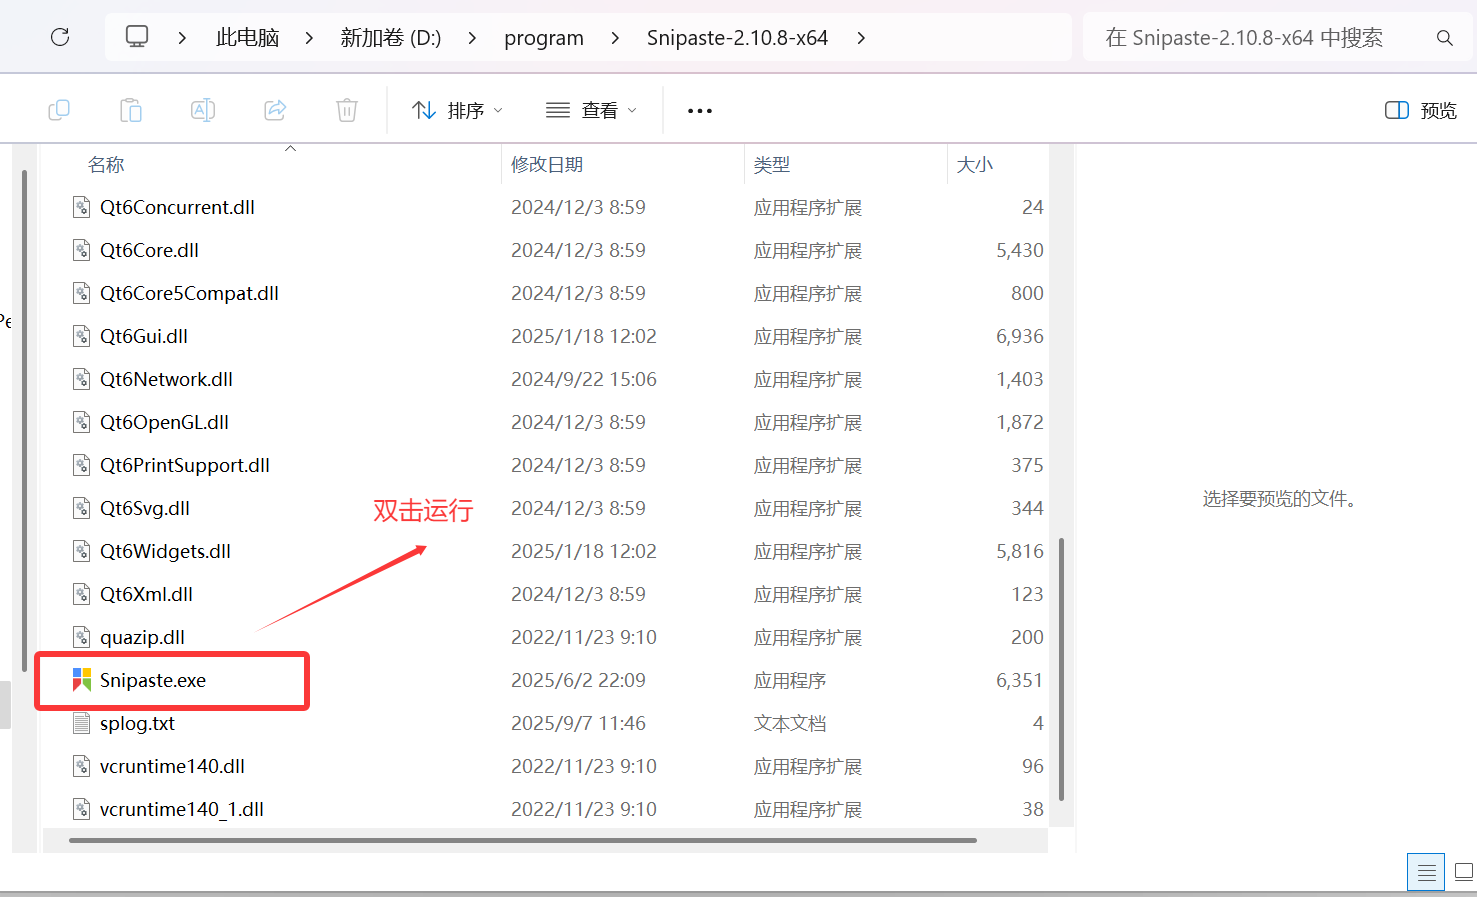Click the rename icon in toolbar
Viewport: 1477px width, 897px height.
click(203, 110)
